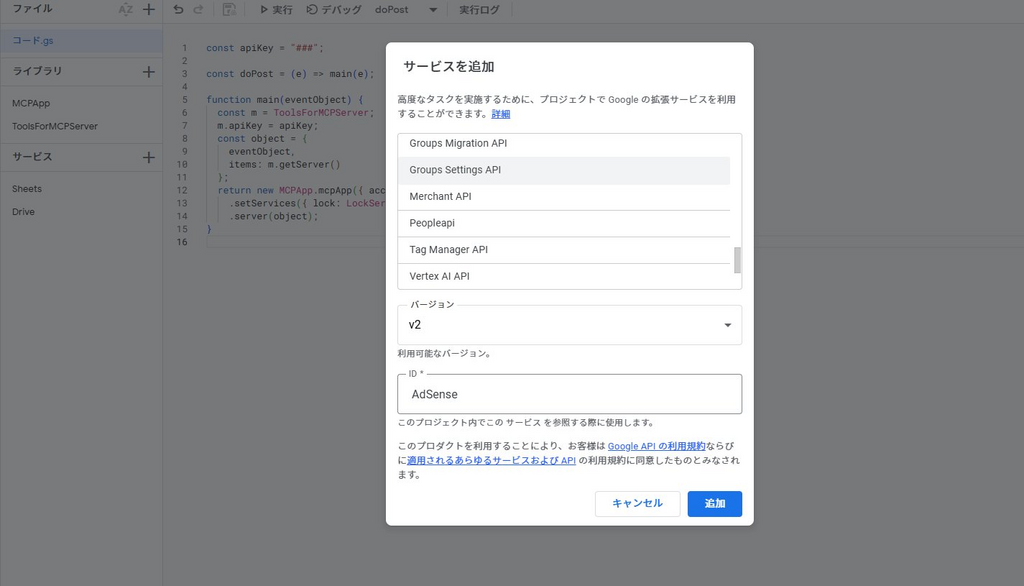Open the 実行ログ panel

(x=478, y=9)
